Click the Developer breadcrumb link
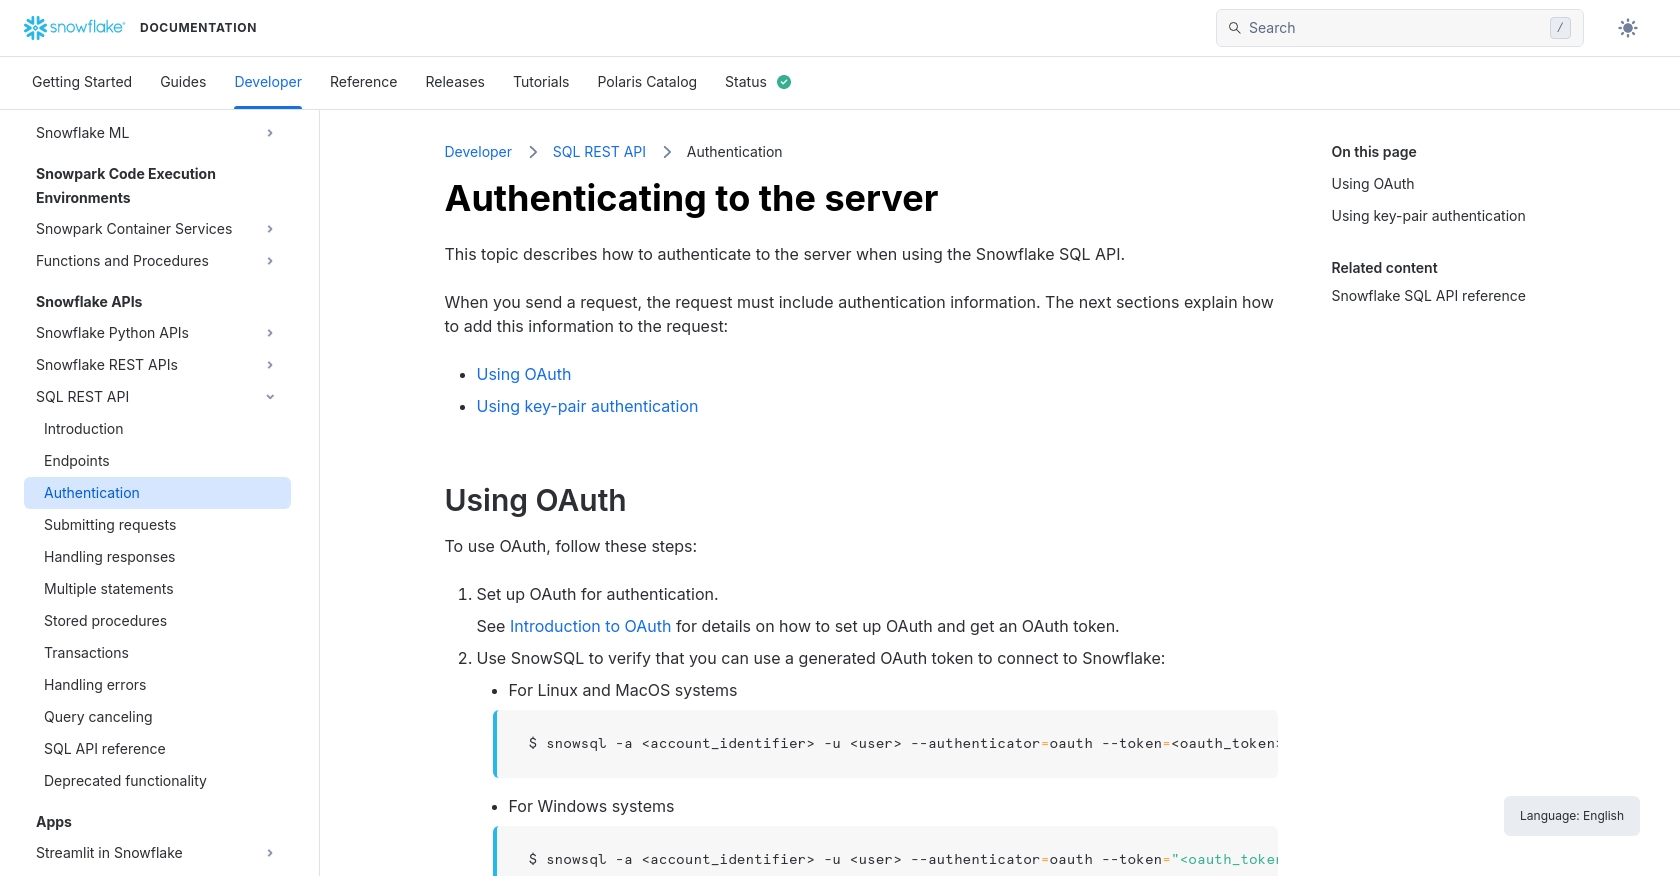 pos(478,152)
